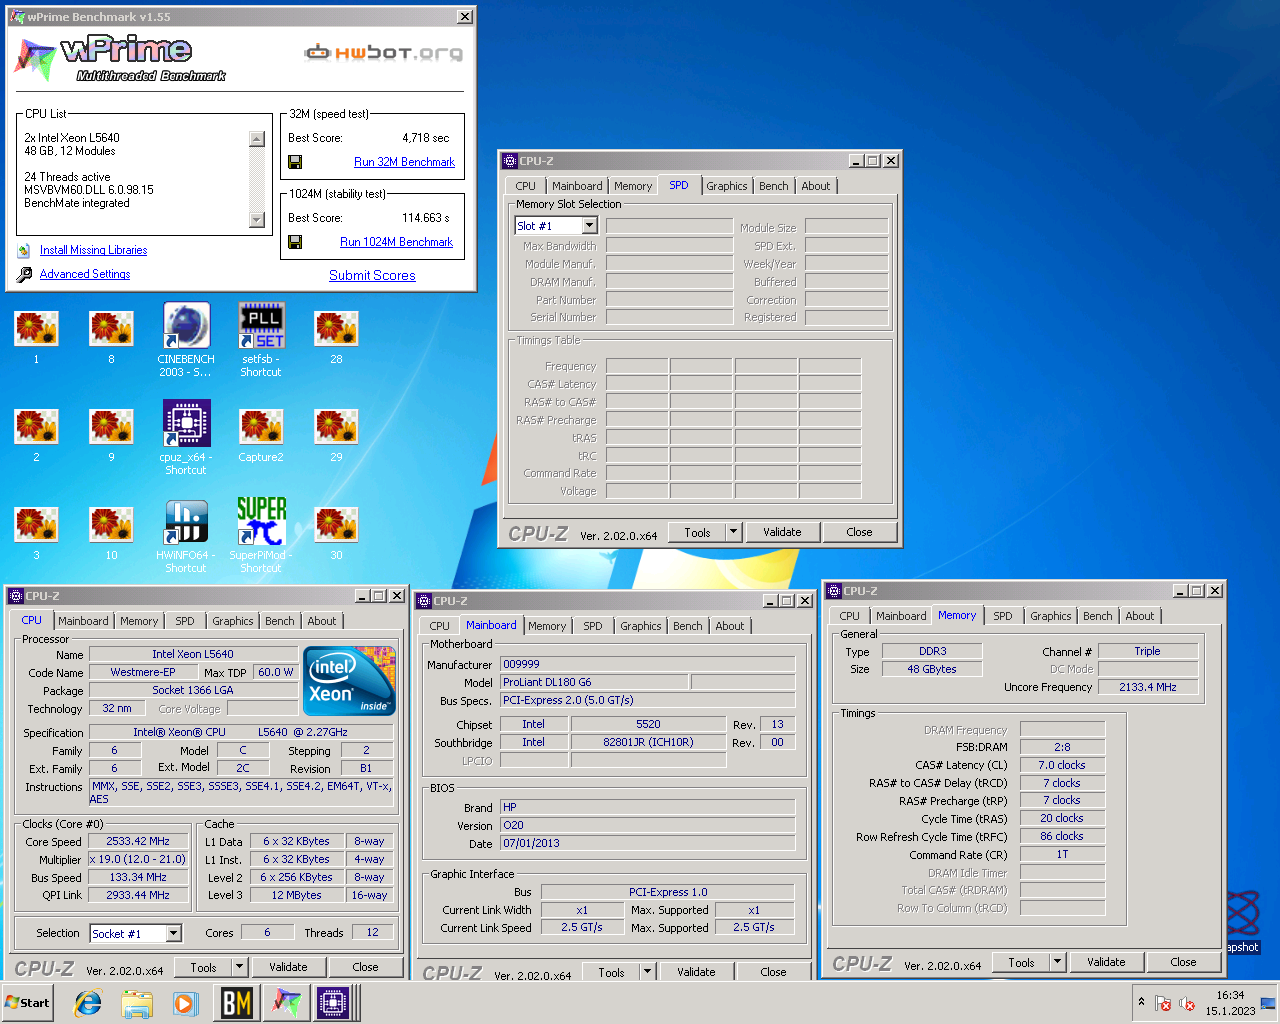Image resolution: width=1280 pixels, height=1024 pixels.
Task: Click the 48 GBytes memory size field
Action: (932, 669)
